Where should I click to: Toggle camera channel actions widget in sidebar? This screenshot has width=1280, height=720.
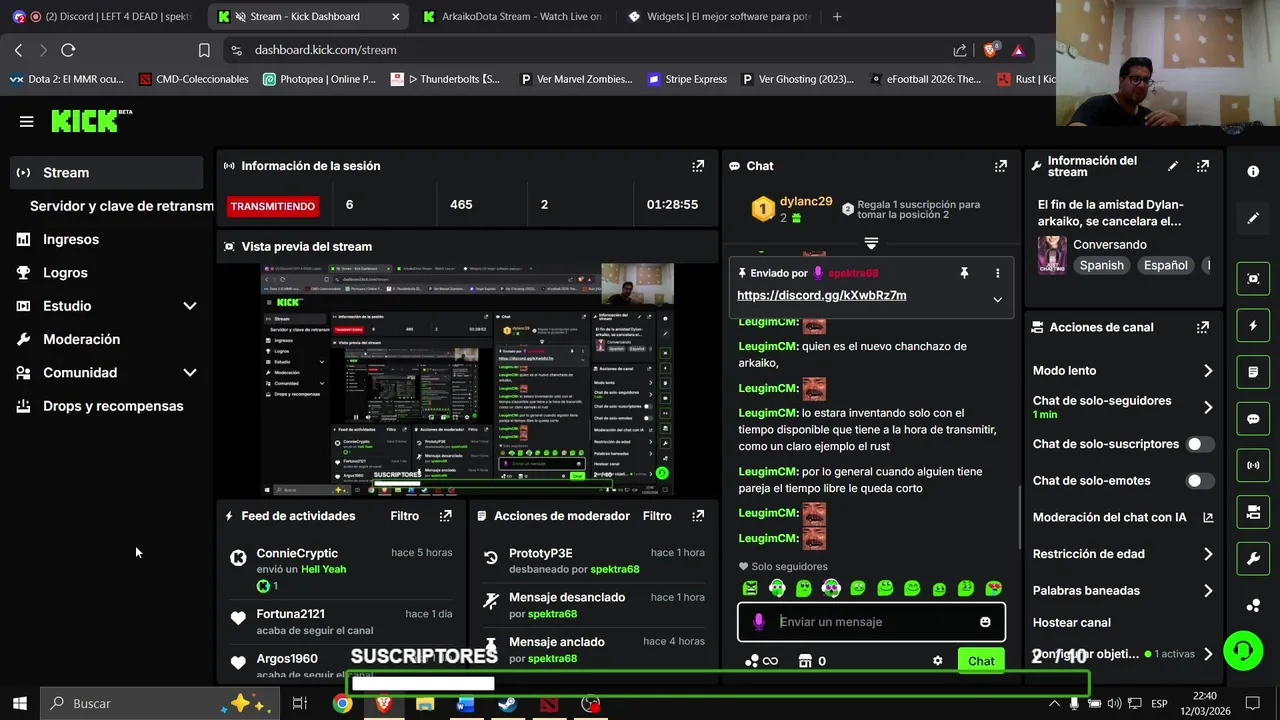pos(1253,512)
